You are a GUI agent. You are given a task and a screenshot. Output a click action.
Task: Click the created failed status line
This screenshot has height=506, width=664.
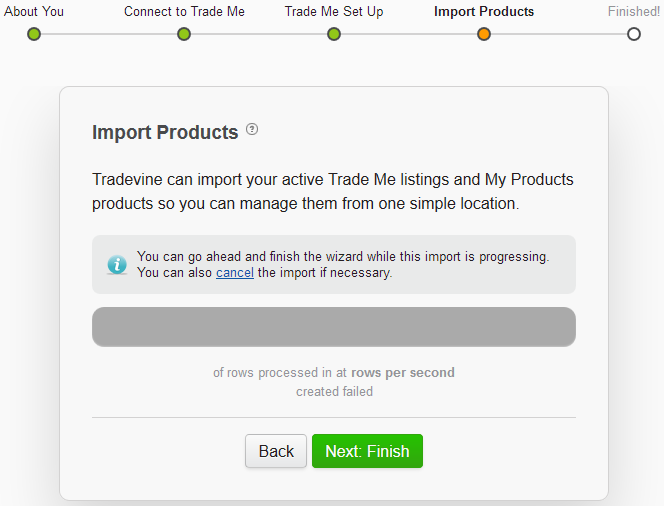coord(334,392)
